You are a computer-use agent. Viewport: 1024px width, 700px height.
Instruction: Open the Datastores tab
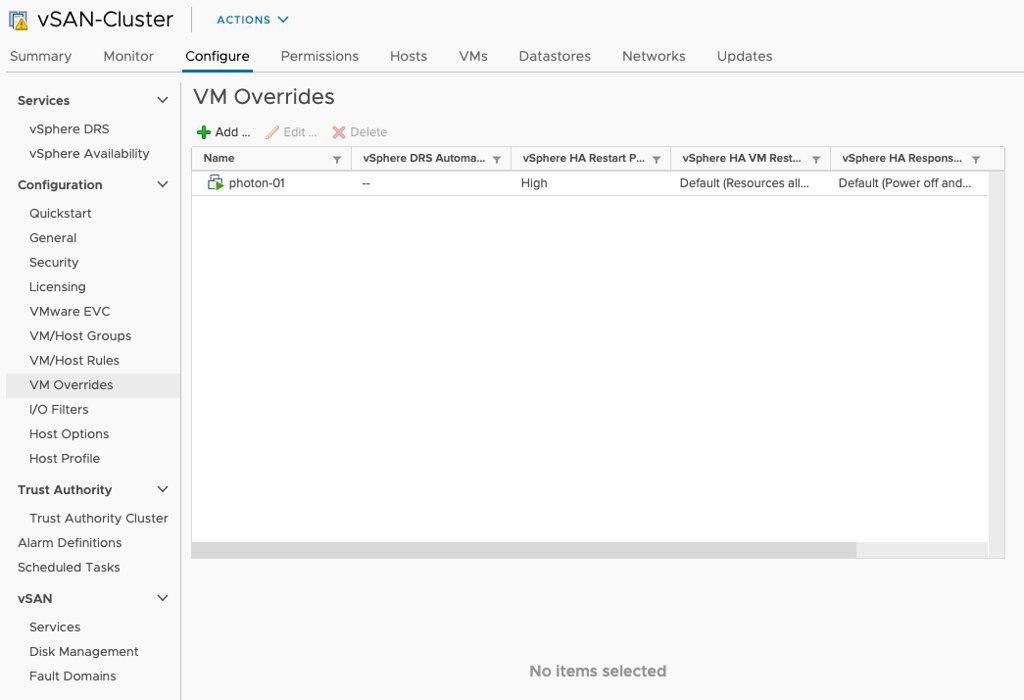click(x=554, y=56)
